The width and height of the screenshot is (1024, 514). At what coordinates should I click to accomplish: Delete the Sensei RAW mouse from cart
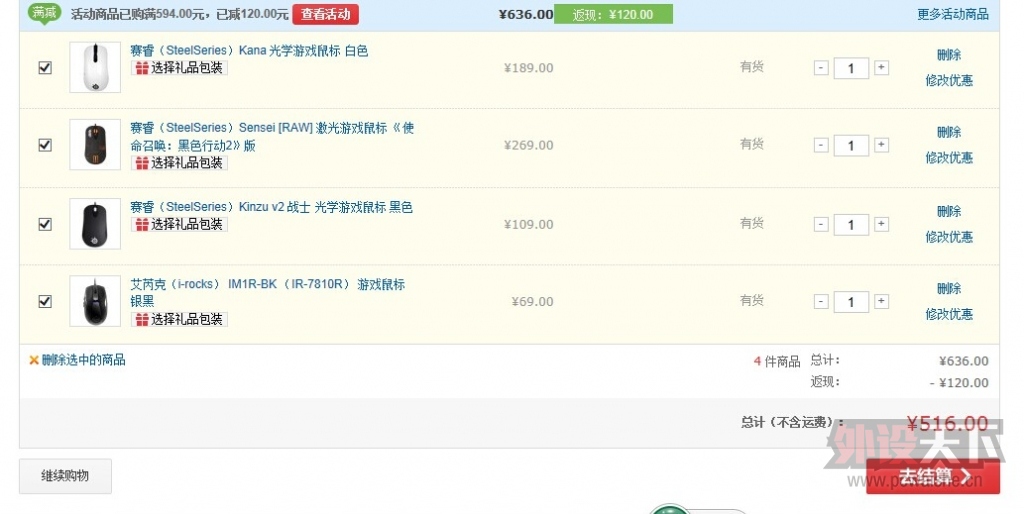click(949, 132)
